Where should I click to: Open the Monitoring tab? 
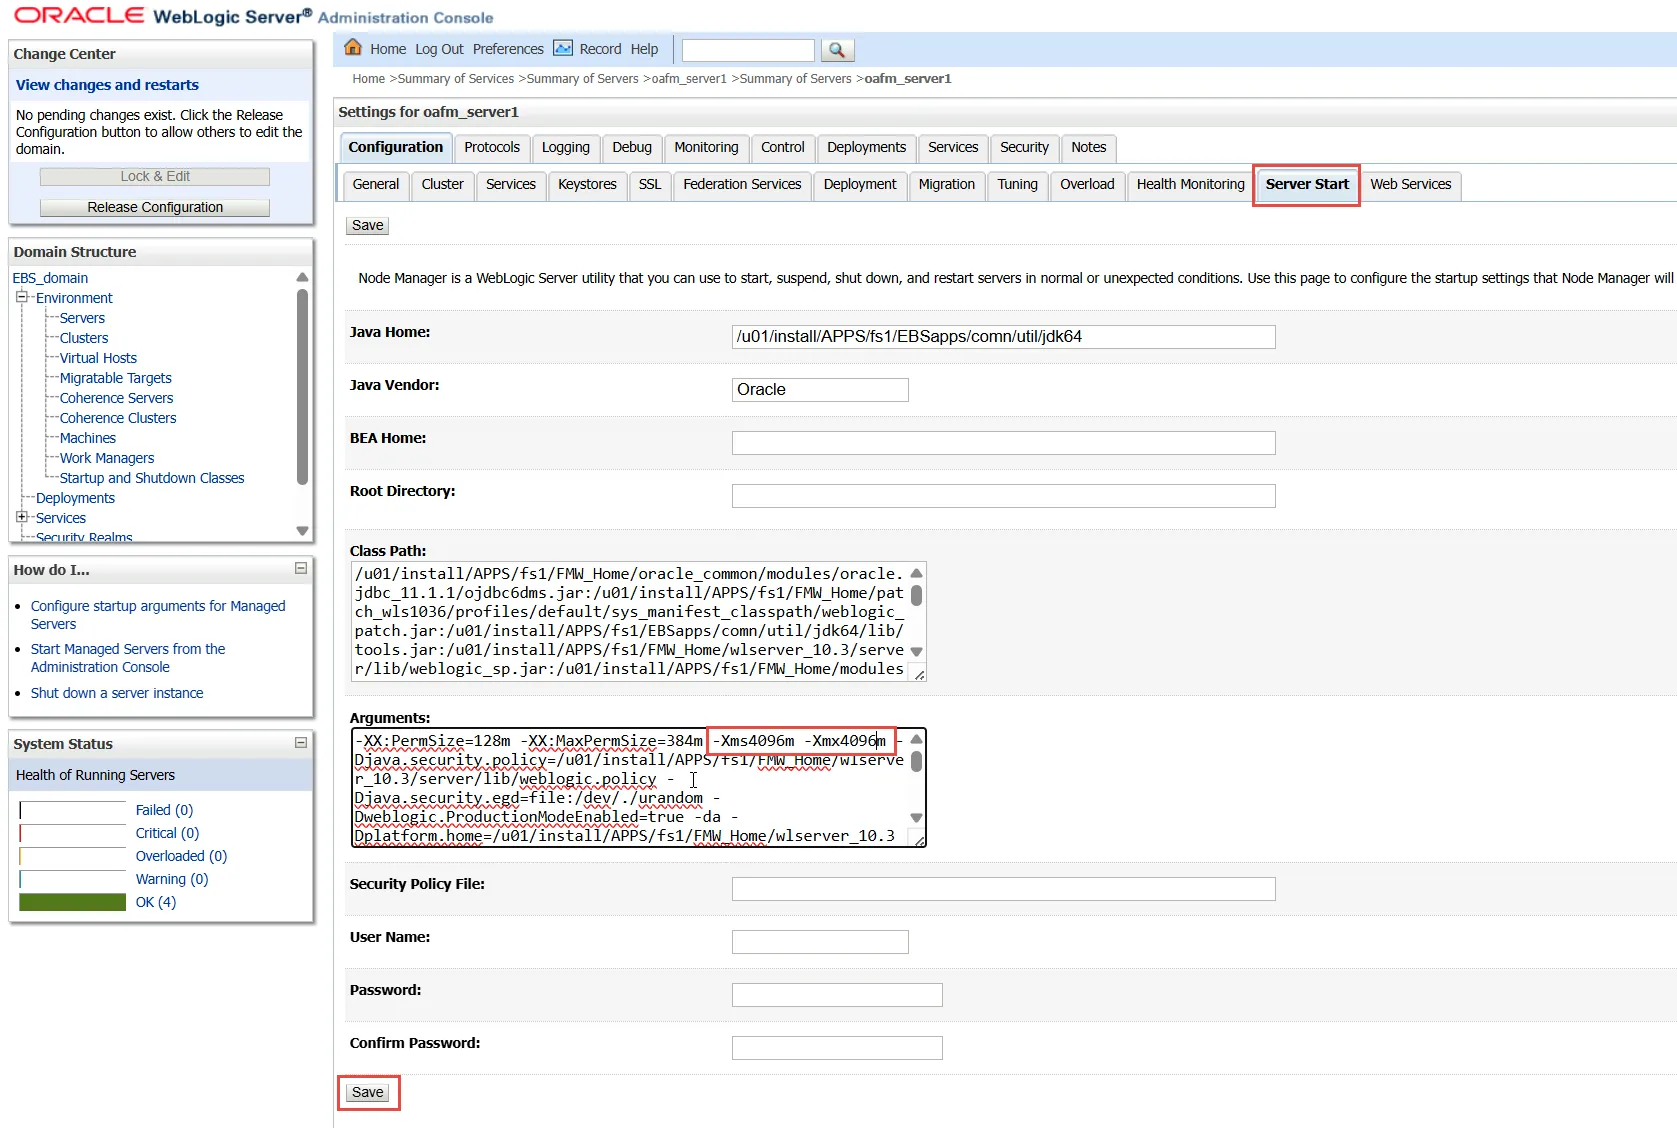(705, 147)
